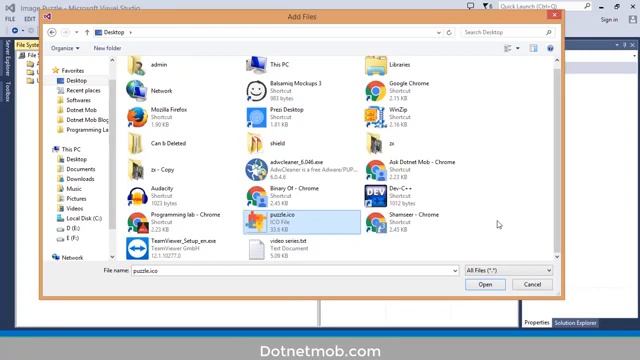Switch to Solution Explorer tab in Visual Studio
The width and height of the screenshot is (640, 360).
pos(575,323)
